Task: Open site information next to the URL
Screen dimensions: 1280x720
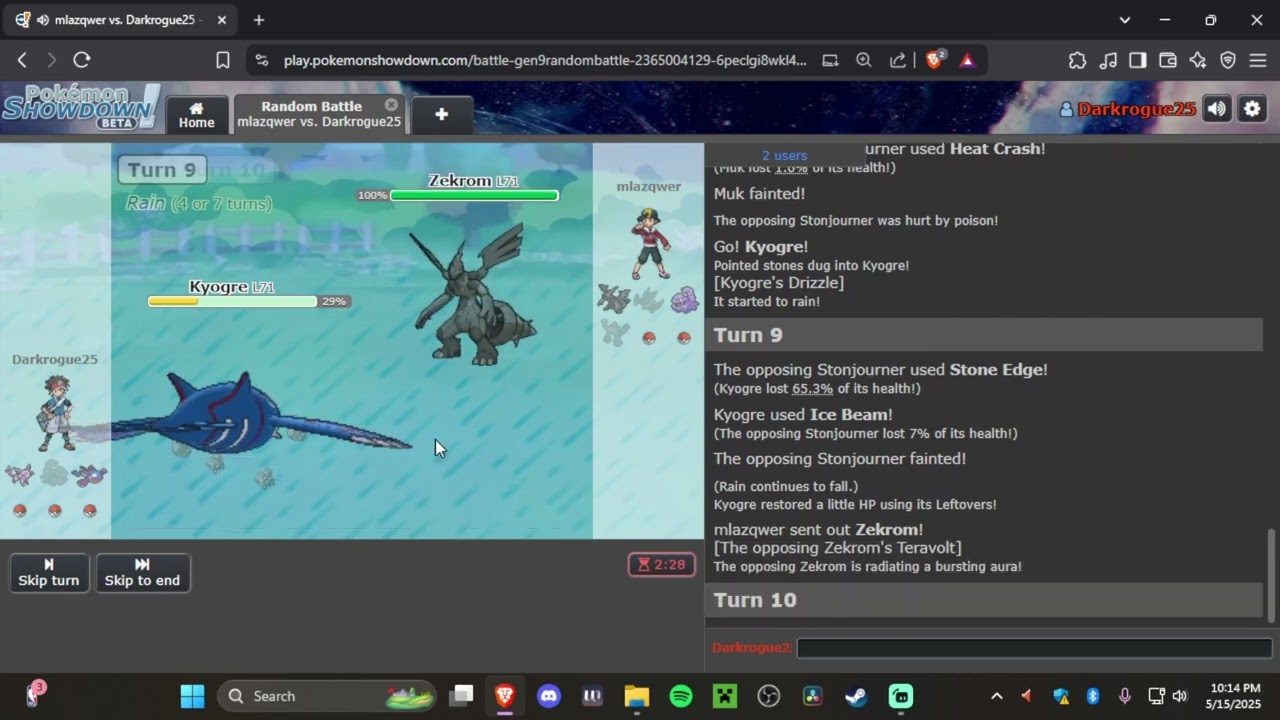Action: (x=262, y=60)
